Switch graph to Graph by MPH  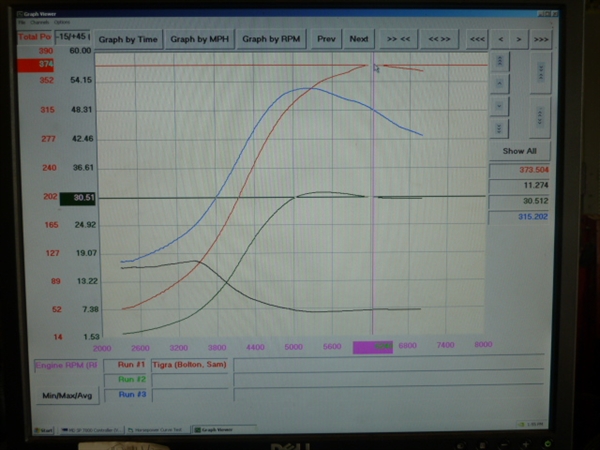[199, 39]
